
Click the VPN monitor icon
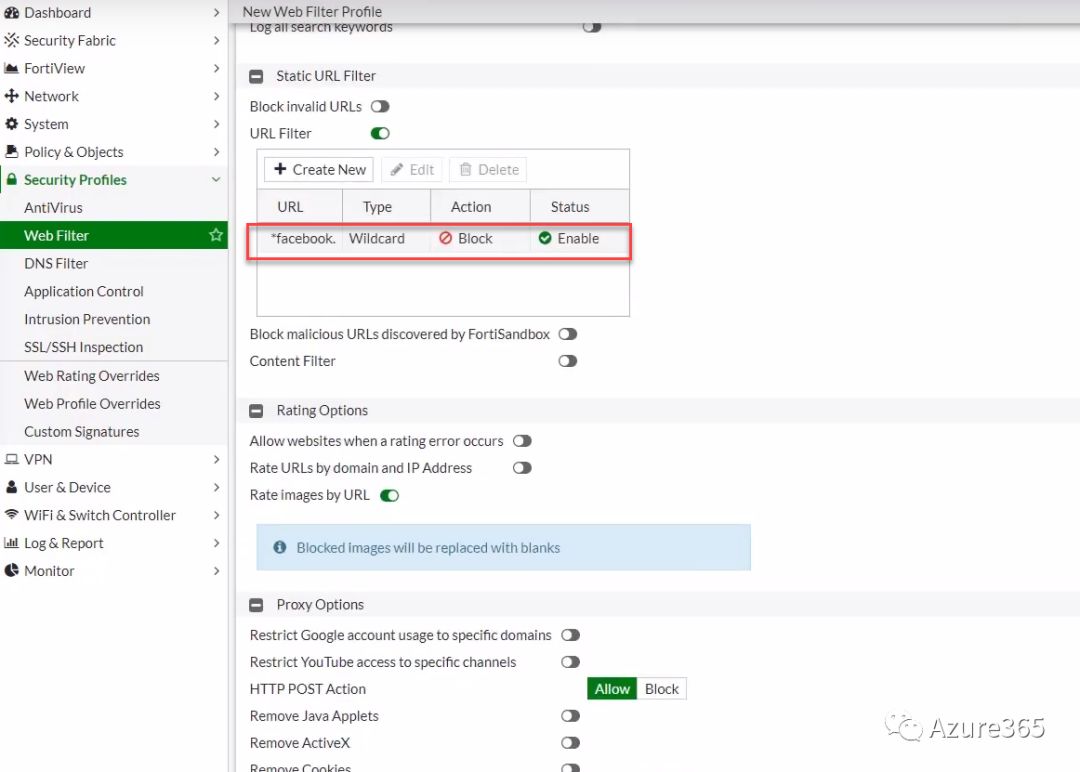(12, 460)
